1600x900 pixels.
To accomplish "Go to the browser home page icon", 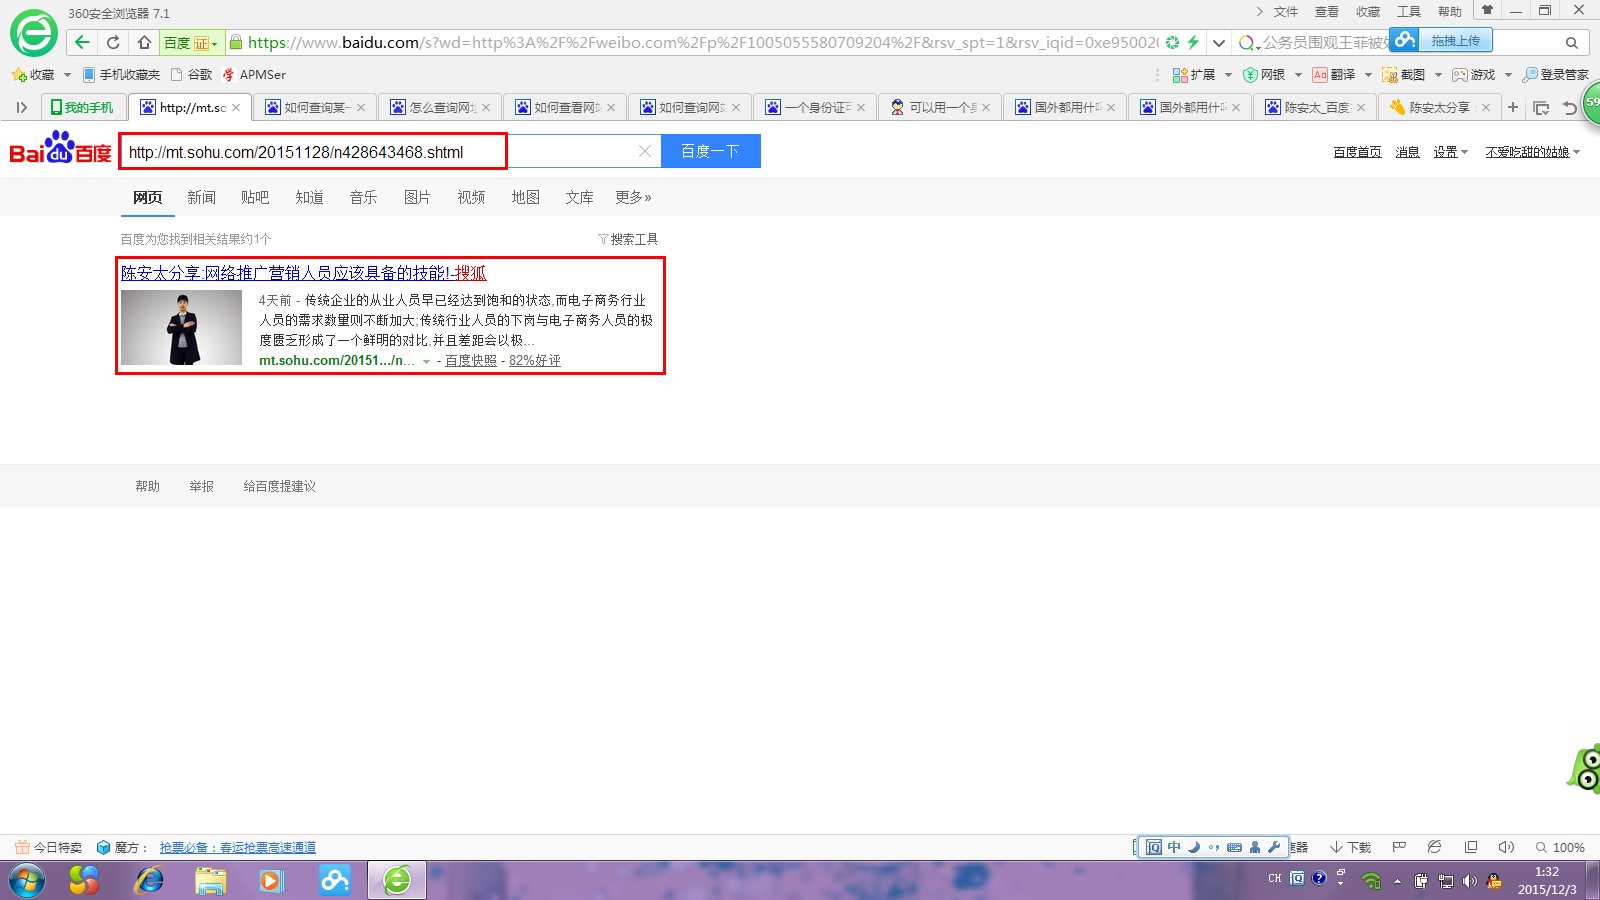I will 144,42.
